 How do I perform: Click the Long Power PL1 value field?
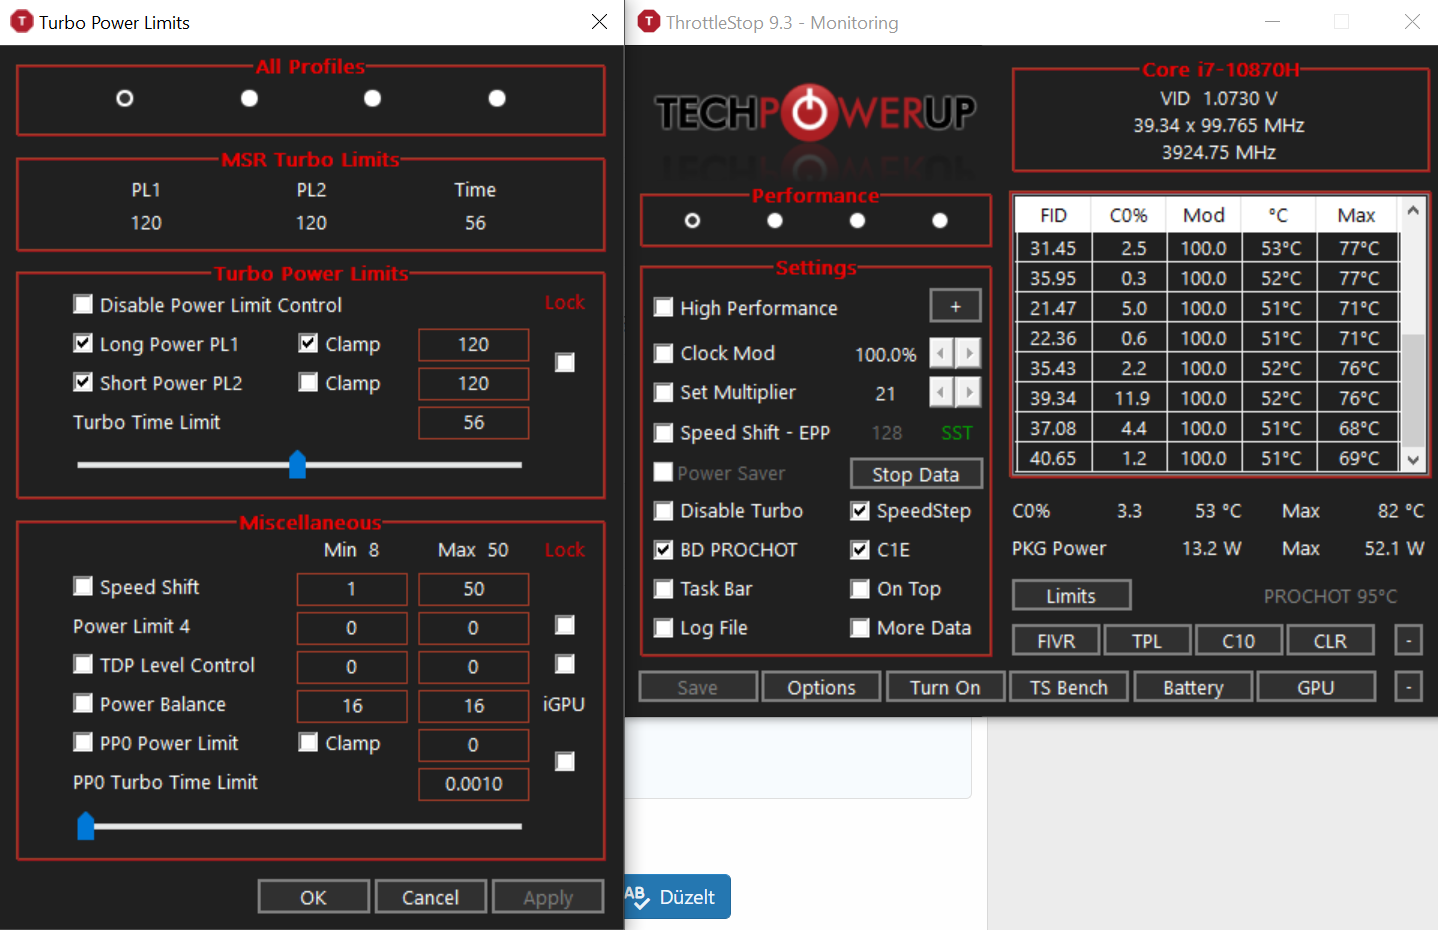click(x=473, y=344)
